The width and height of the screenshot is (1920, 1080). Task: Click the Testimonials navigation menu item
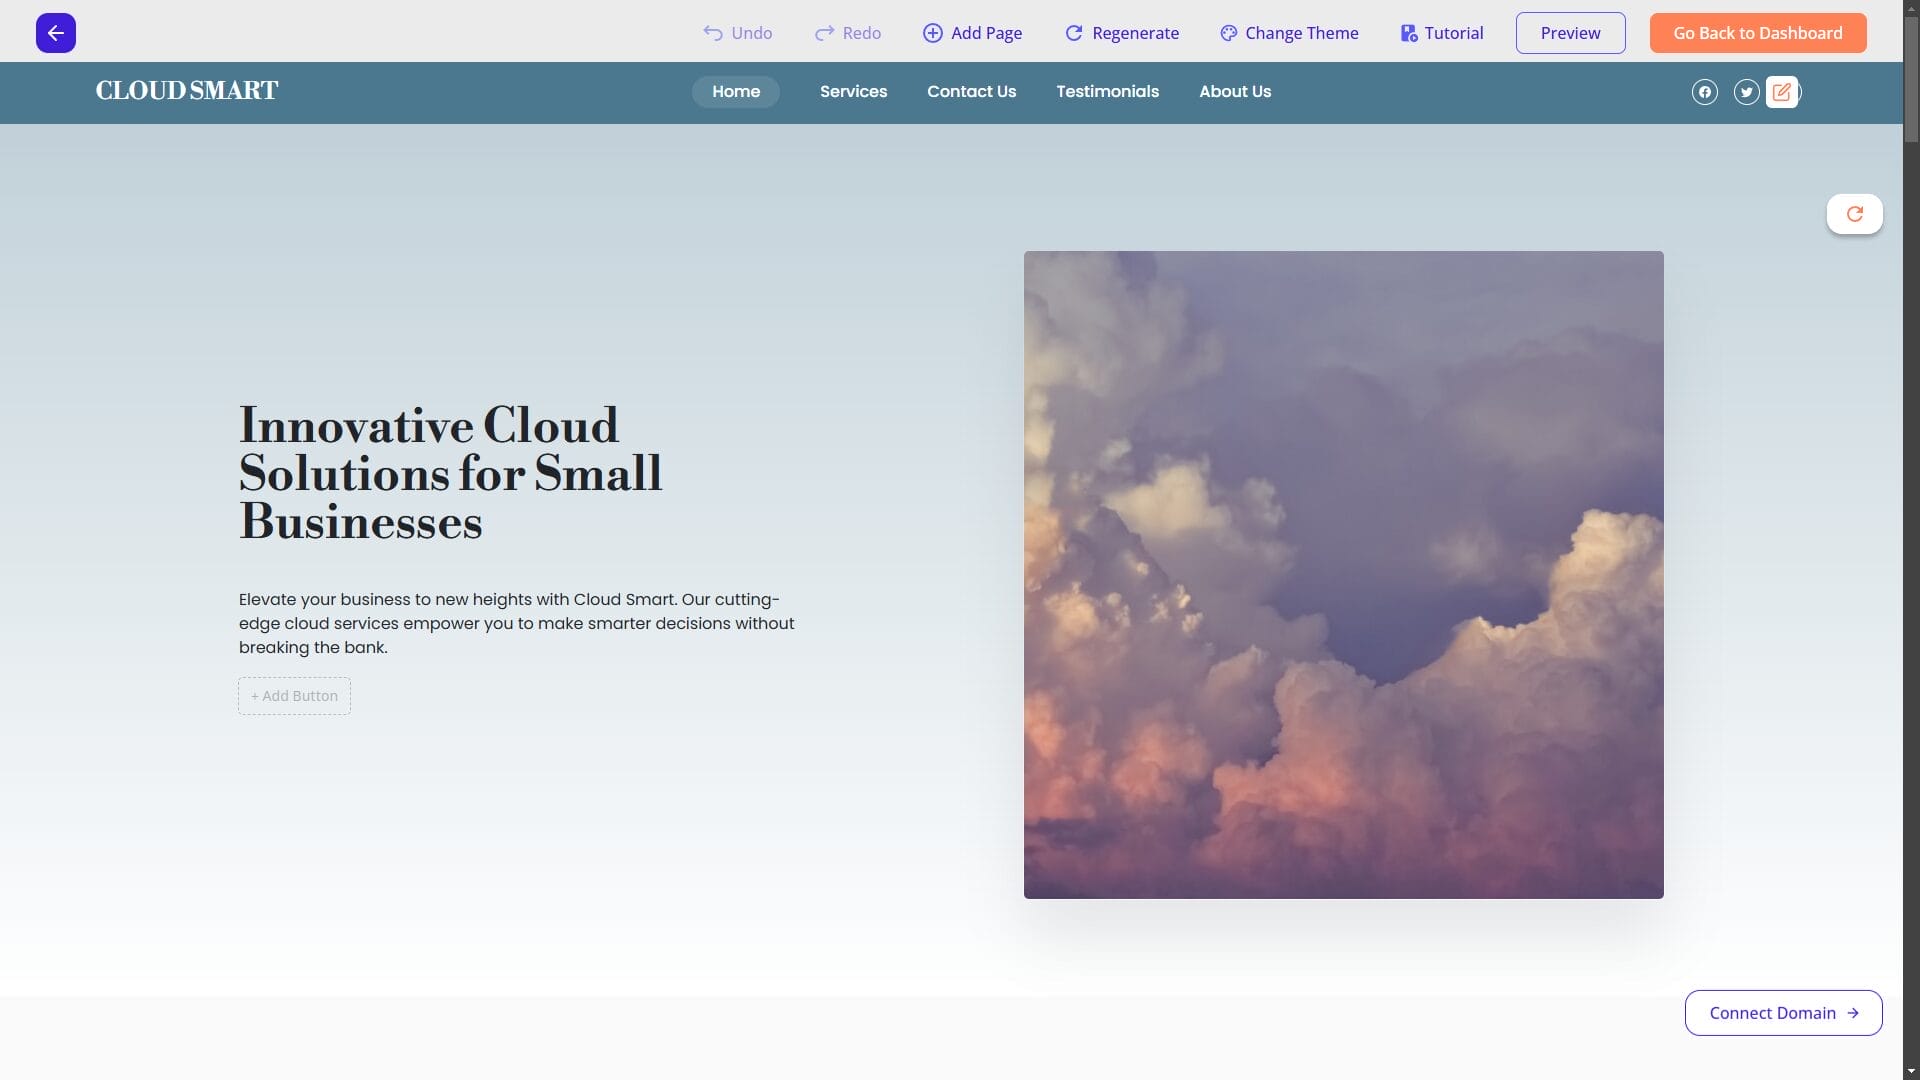coord(1108,91)
